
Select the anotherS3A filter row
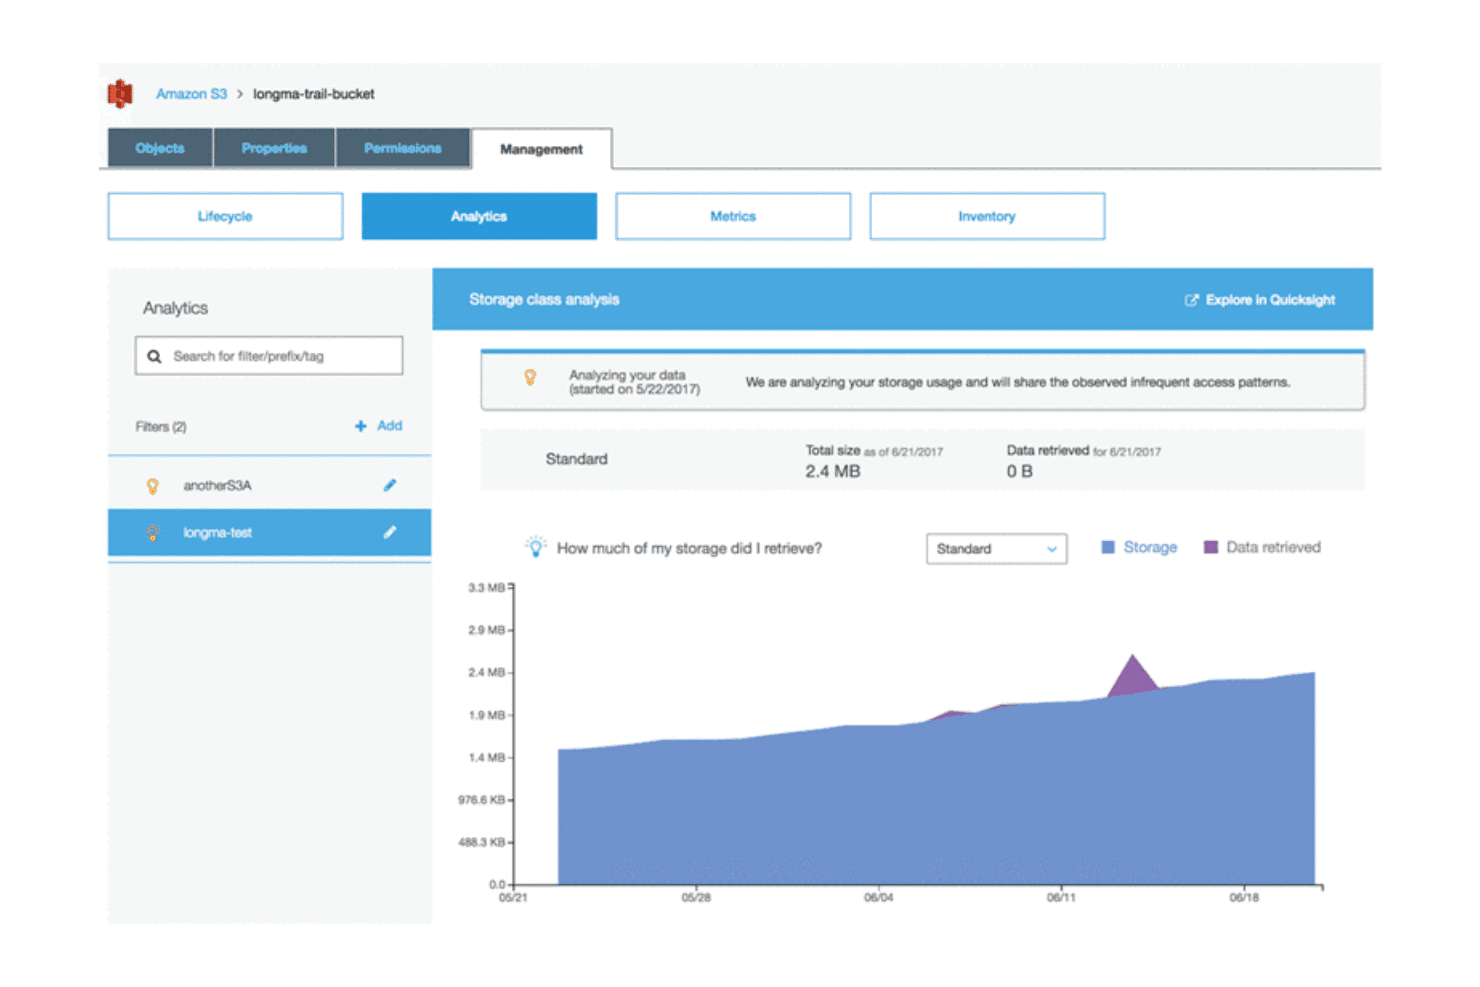269,485
